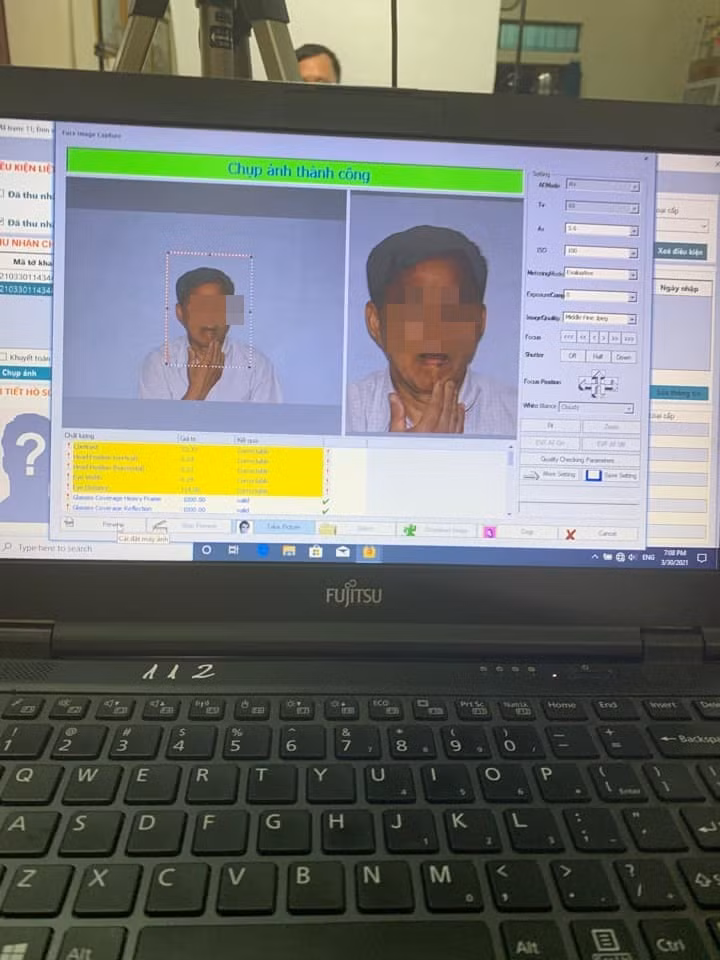Viewport: 720px width, 960px height.
Task: Open Microsoft Store from the taskbar
Action: (315, 552)
